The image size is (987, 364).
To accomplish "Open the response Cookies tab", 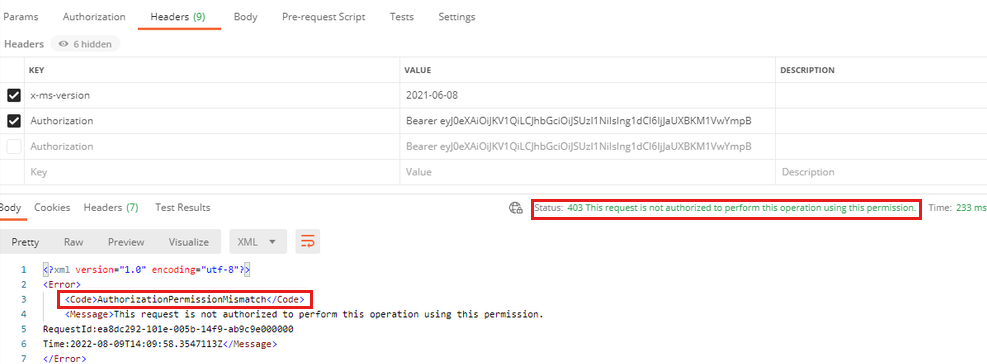I will pos(52,207).
